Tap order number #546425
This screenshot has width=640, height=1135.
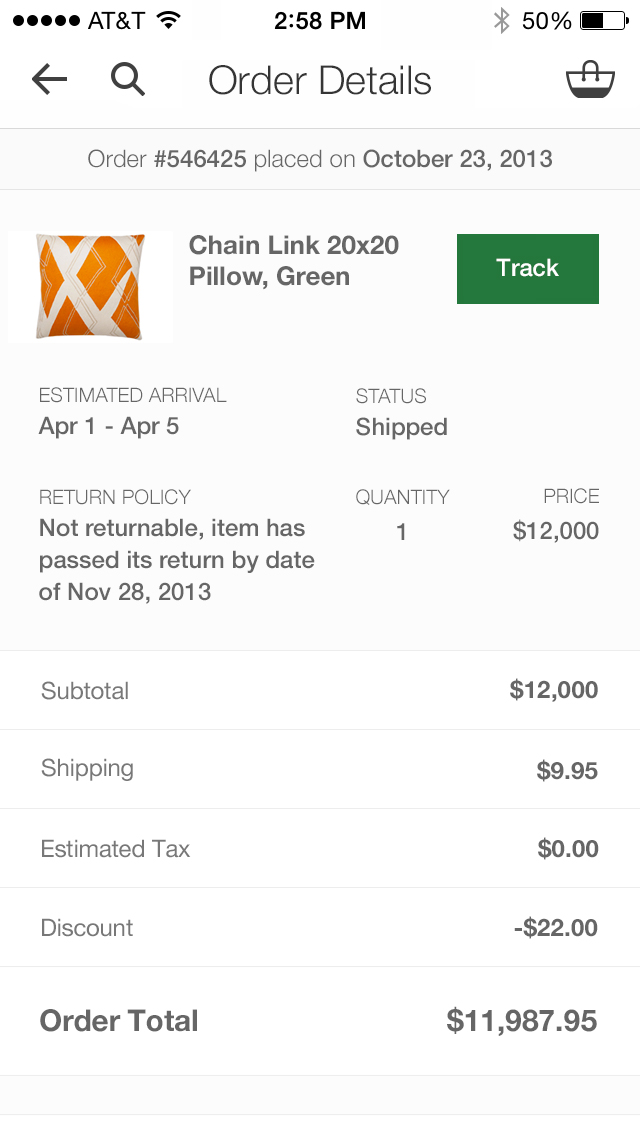[200, 159]
